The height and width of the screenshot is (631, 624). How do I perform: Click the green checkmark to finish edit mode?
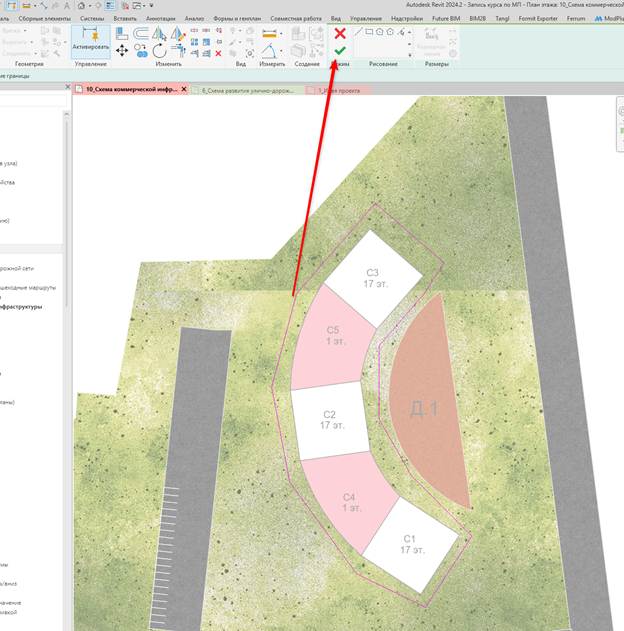coord(340,51)
